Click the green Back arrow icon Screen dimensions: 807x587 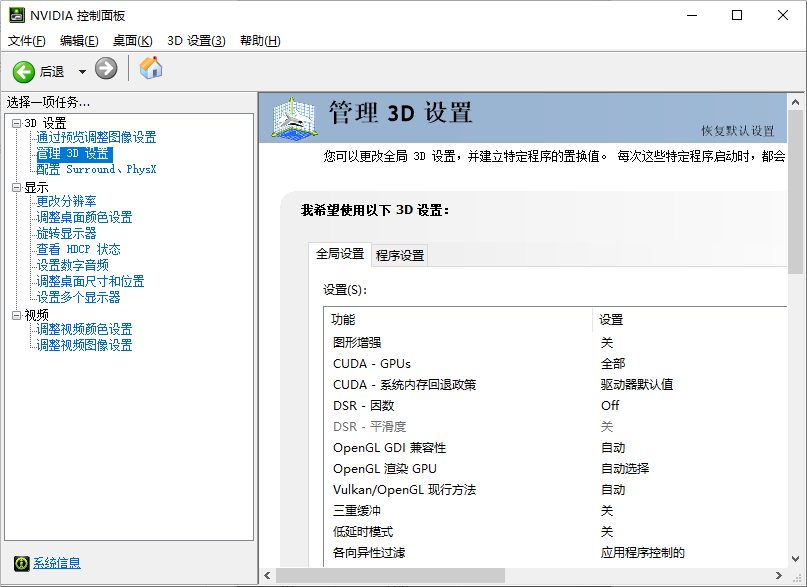pos(24,70)
